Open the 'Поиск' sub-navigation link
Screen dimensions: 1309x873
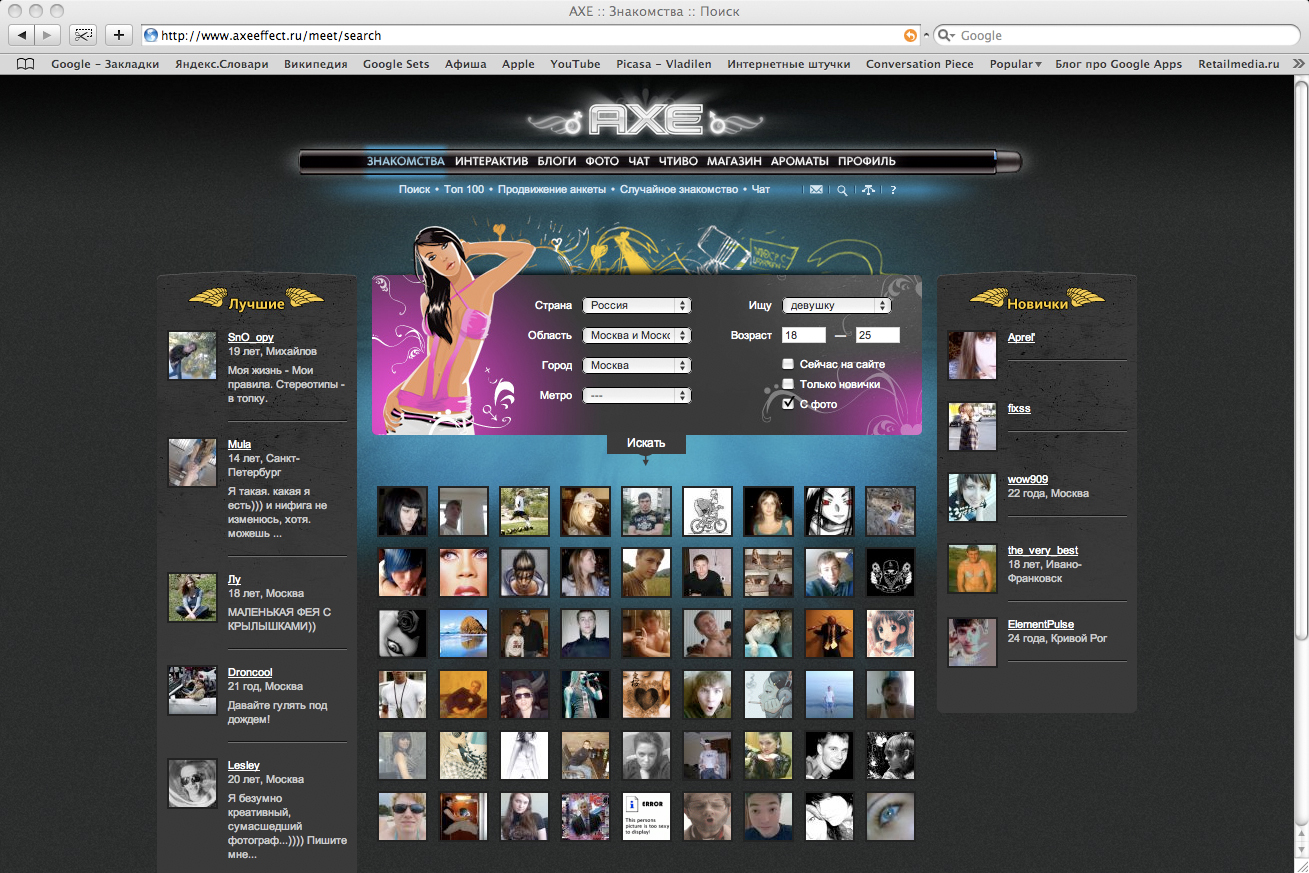pyautogui.click(x=414, y=190)
